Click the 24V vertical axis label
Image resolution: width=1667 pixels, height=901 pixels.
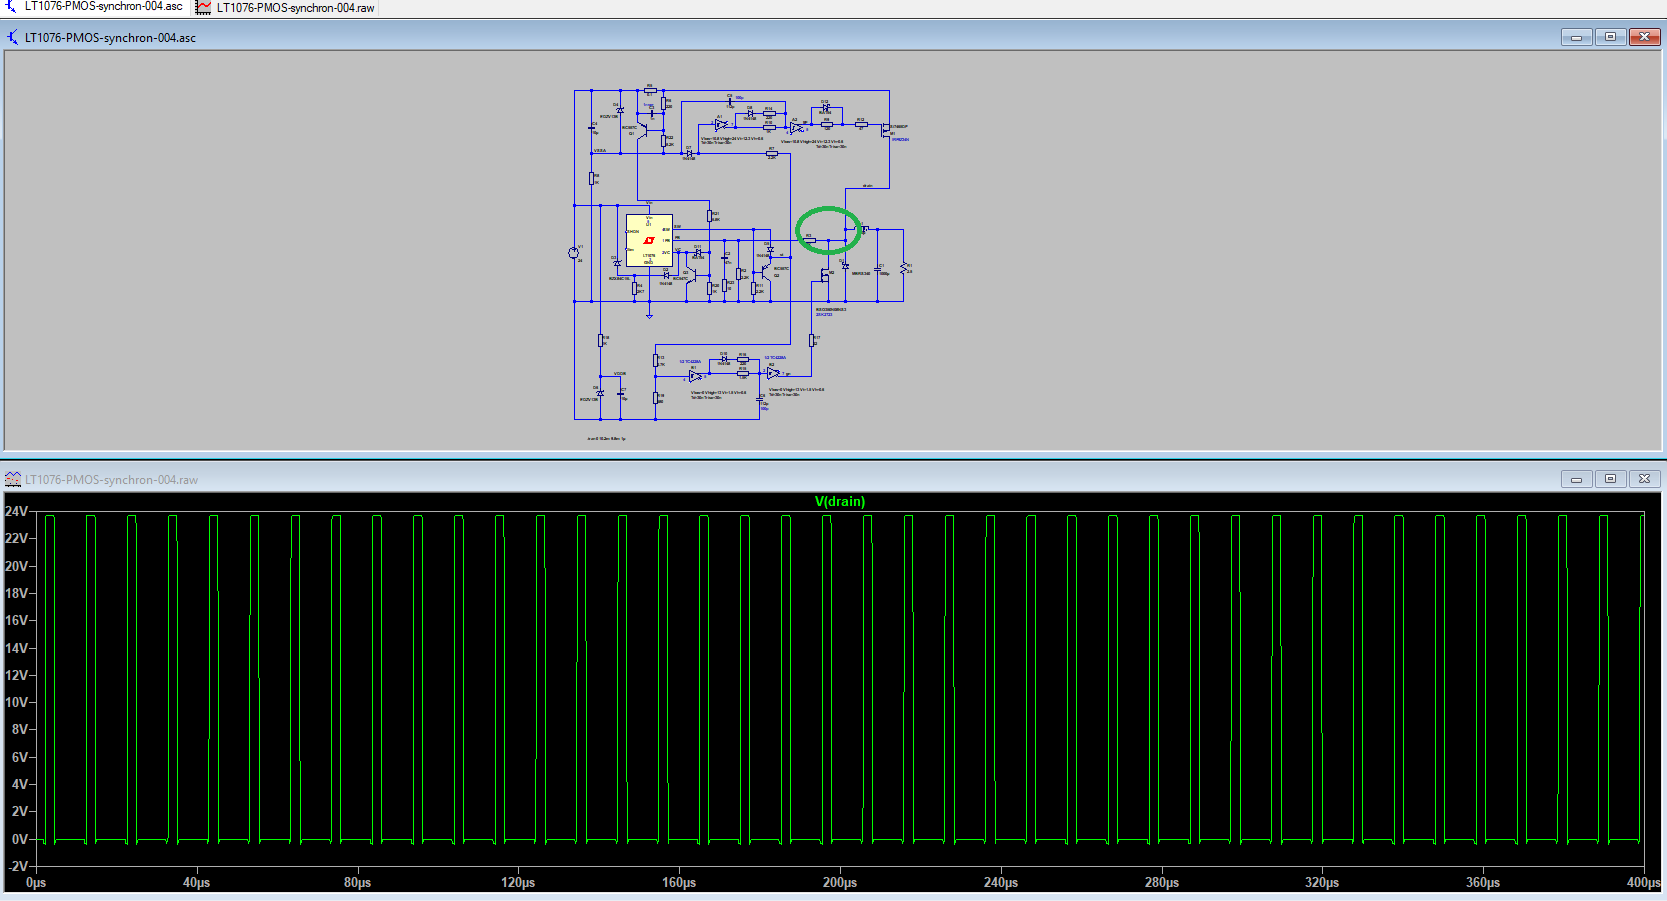click(x=16, y=511)
